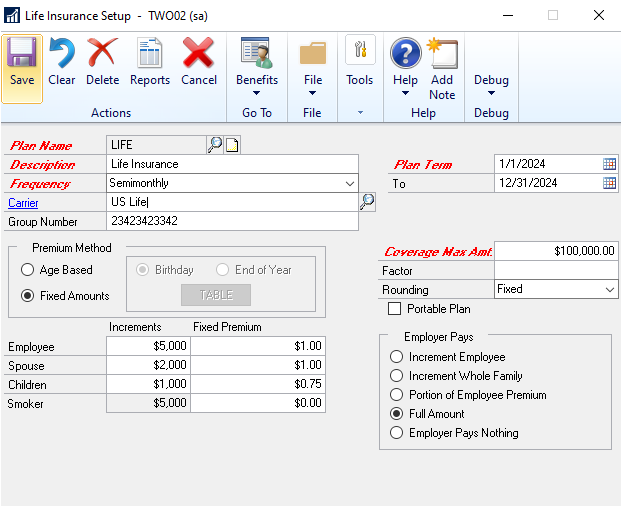Expand the File dropdown arrow
622x507 pixels.
312,93
